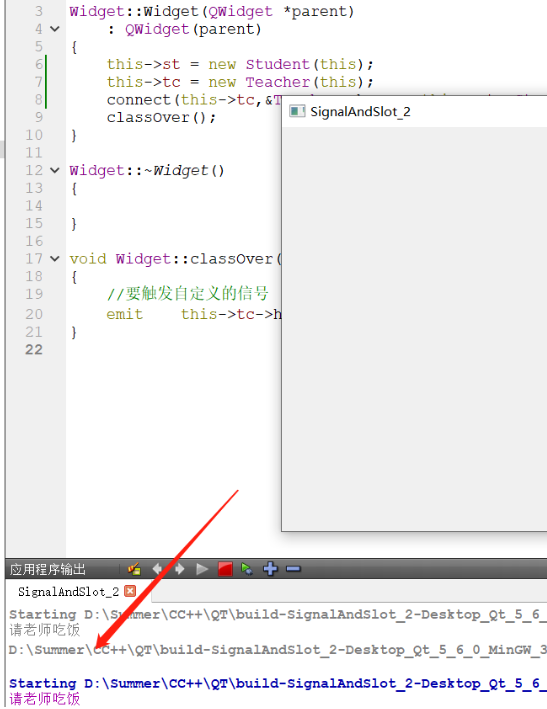The image size is (547, 709).
Task: Zoom out output text with minus icon
Action: (x=293, y=568)
